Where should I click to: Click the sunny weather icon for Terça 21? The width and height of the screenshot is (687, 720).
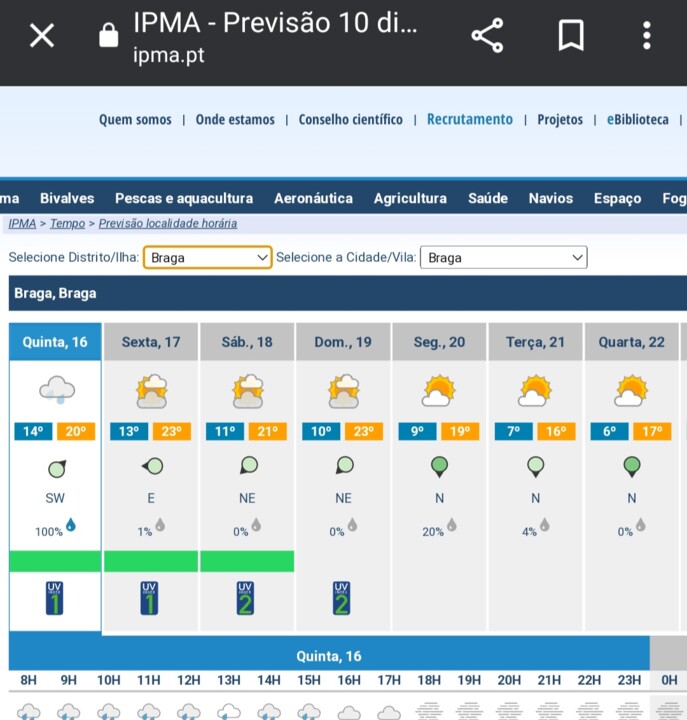coord(535,390)
